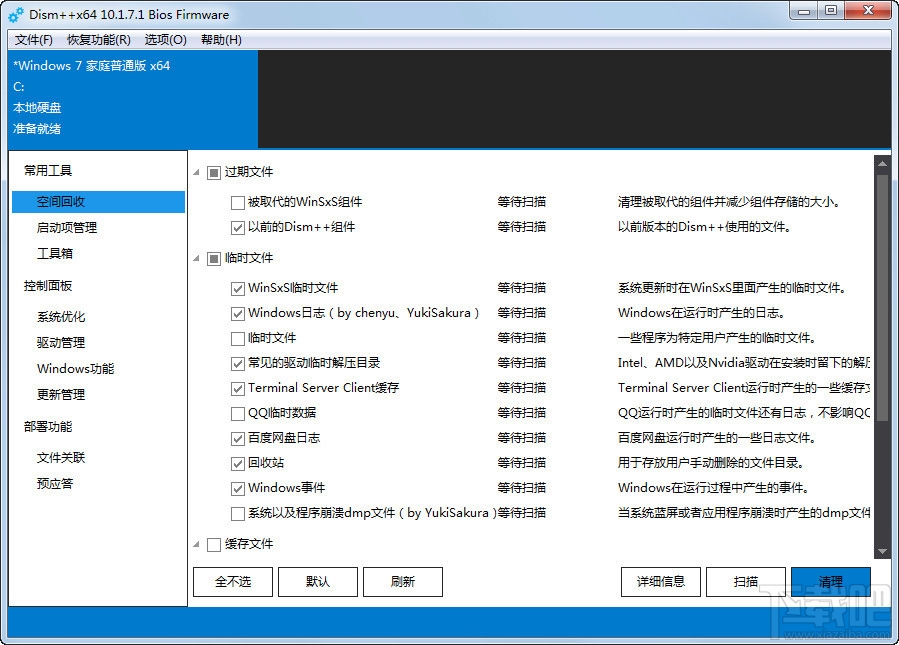Expand the 缓存文件 section
Image resolution: width=899 pixels, height=645 pixels.
pos(196,544)
